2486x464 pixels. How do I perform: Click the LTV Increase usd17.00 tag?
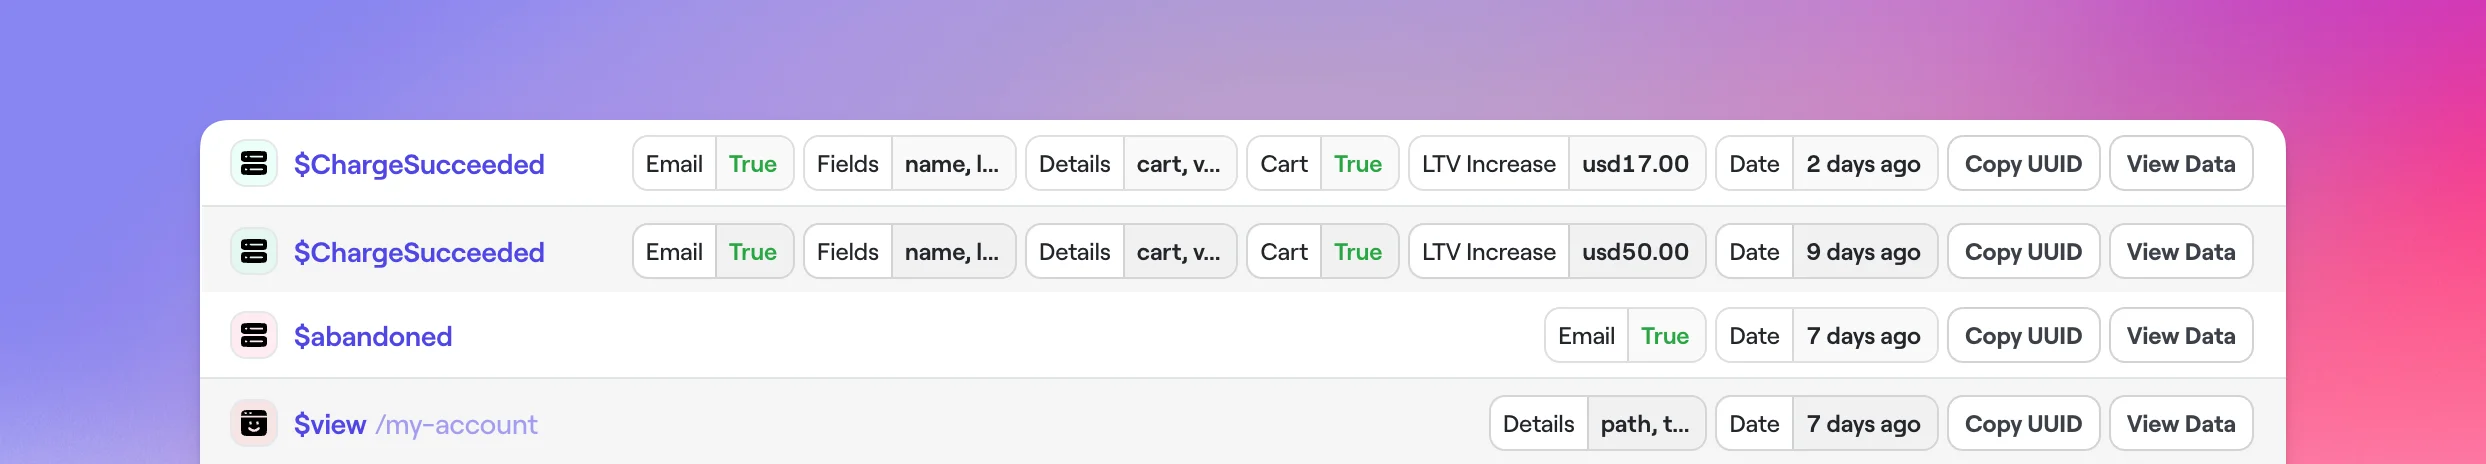coord(1556,164)
